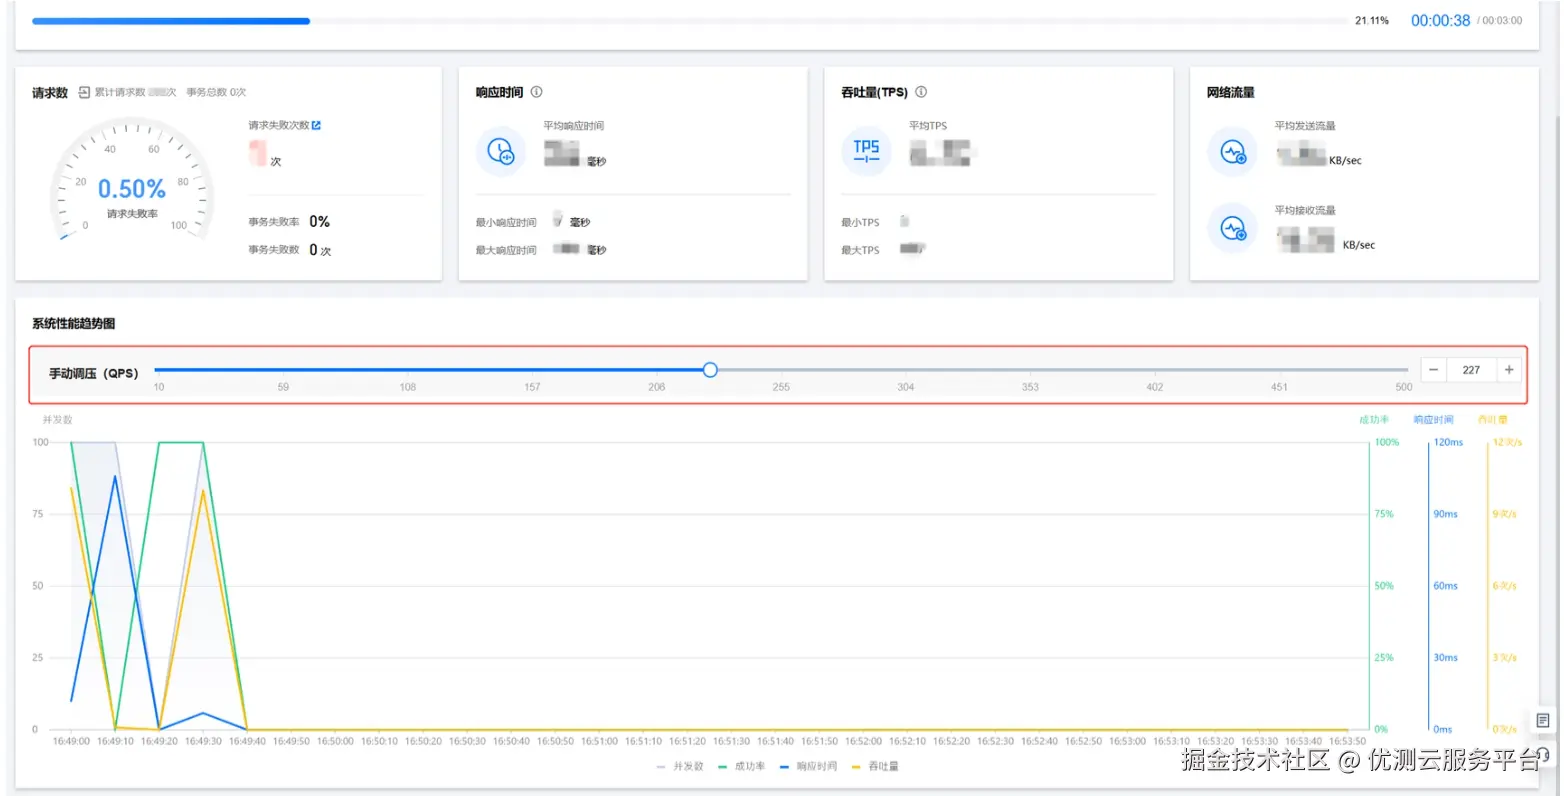The image size is (1564, 796).
Task: Click the clock icon for 平均响应时间
Action: coord(500,152)
